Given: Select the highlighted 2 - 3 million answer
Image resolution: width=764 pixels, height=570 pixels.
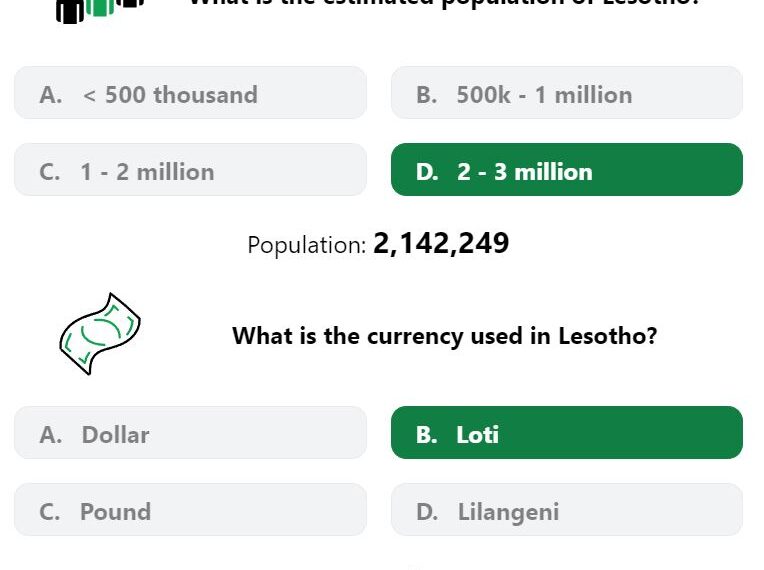Looking at the screenshot, I should [x=567, y=170].
